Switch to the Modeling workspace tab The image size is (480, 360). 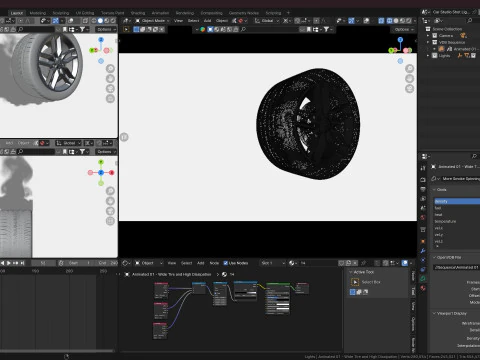[38, 13]
